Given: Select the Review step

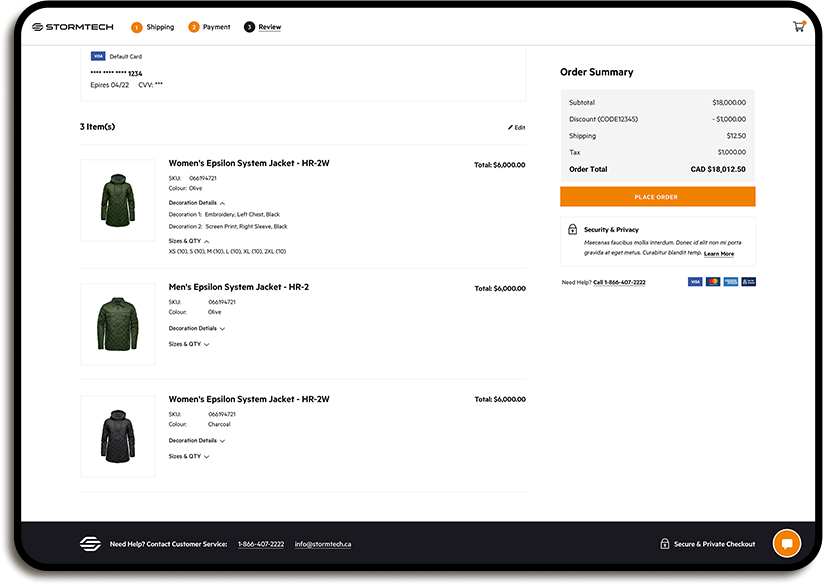Looking at the screenshot, I should [270, 27].
